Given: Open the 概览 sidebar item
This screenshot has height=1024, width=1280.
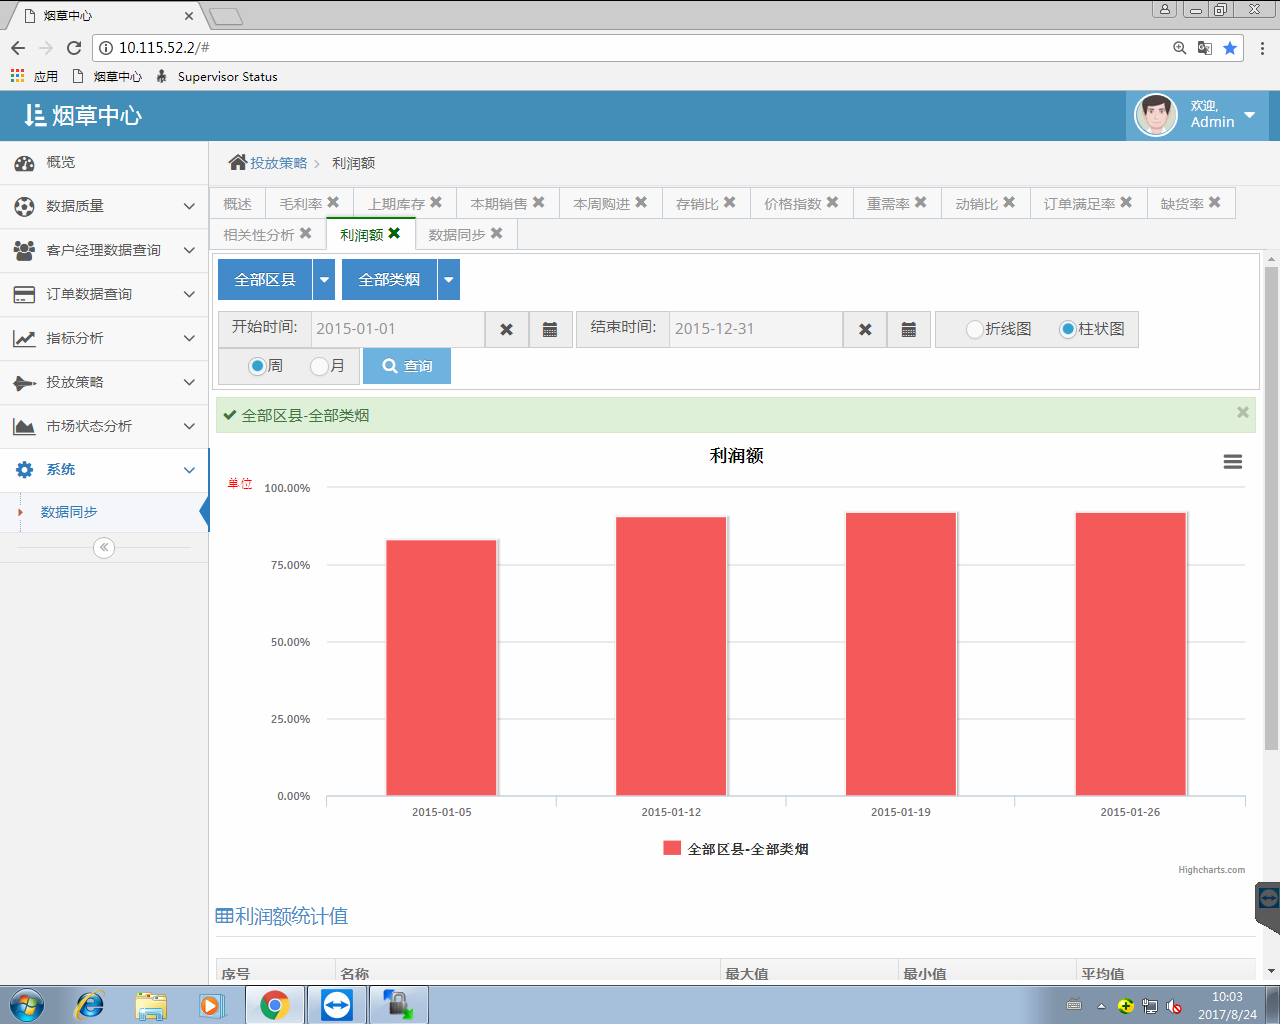Looking at the screenshot, I should (x=60, y=162).
